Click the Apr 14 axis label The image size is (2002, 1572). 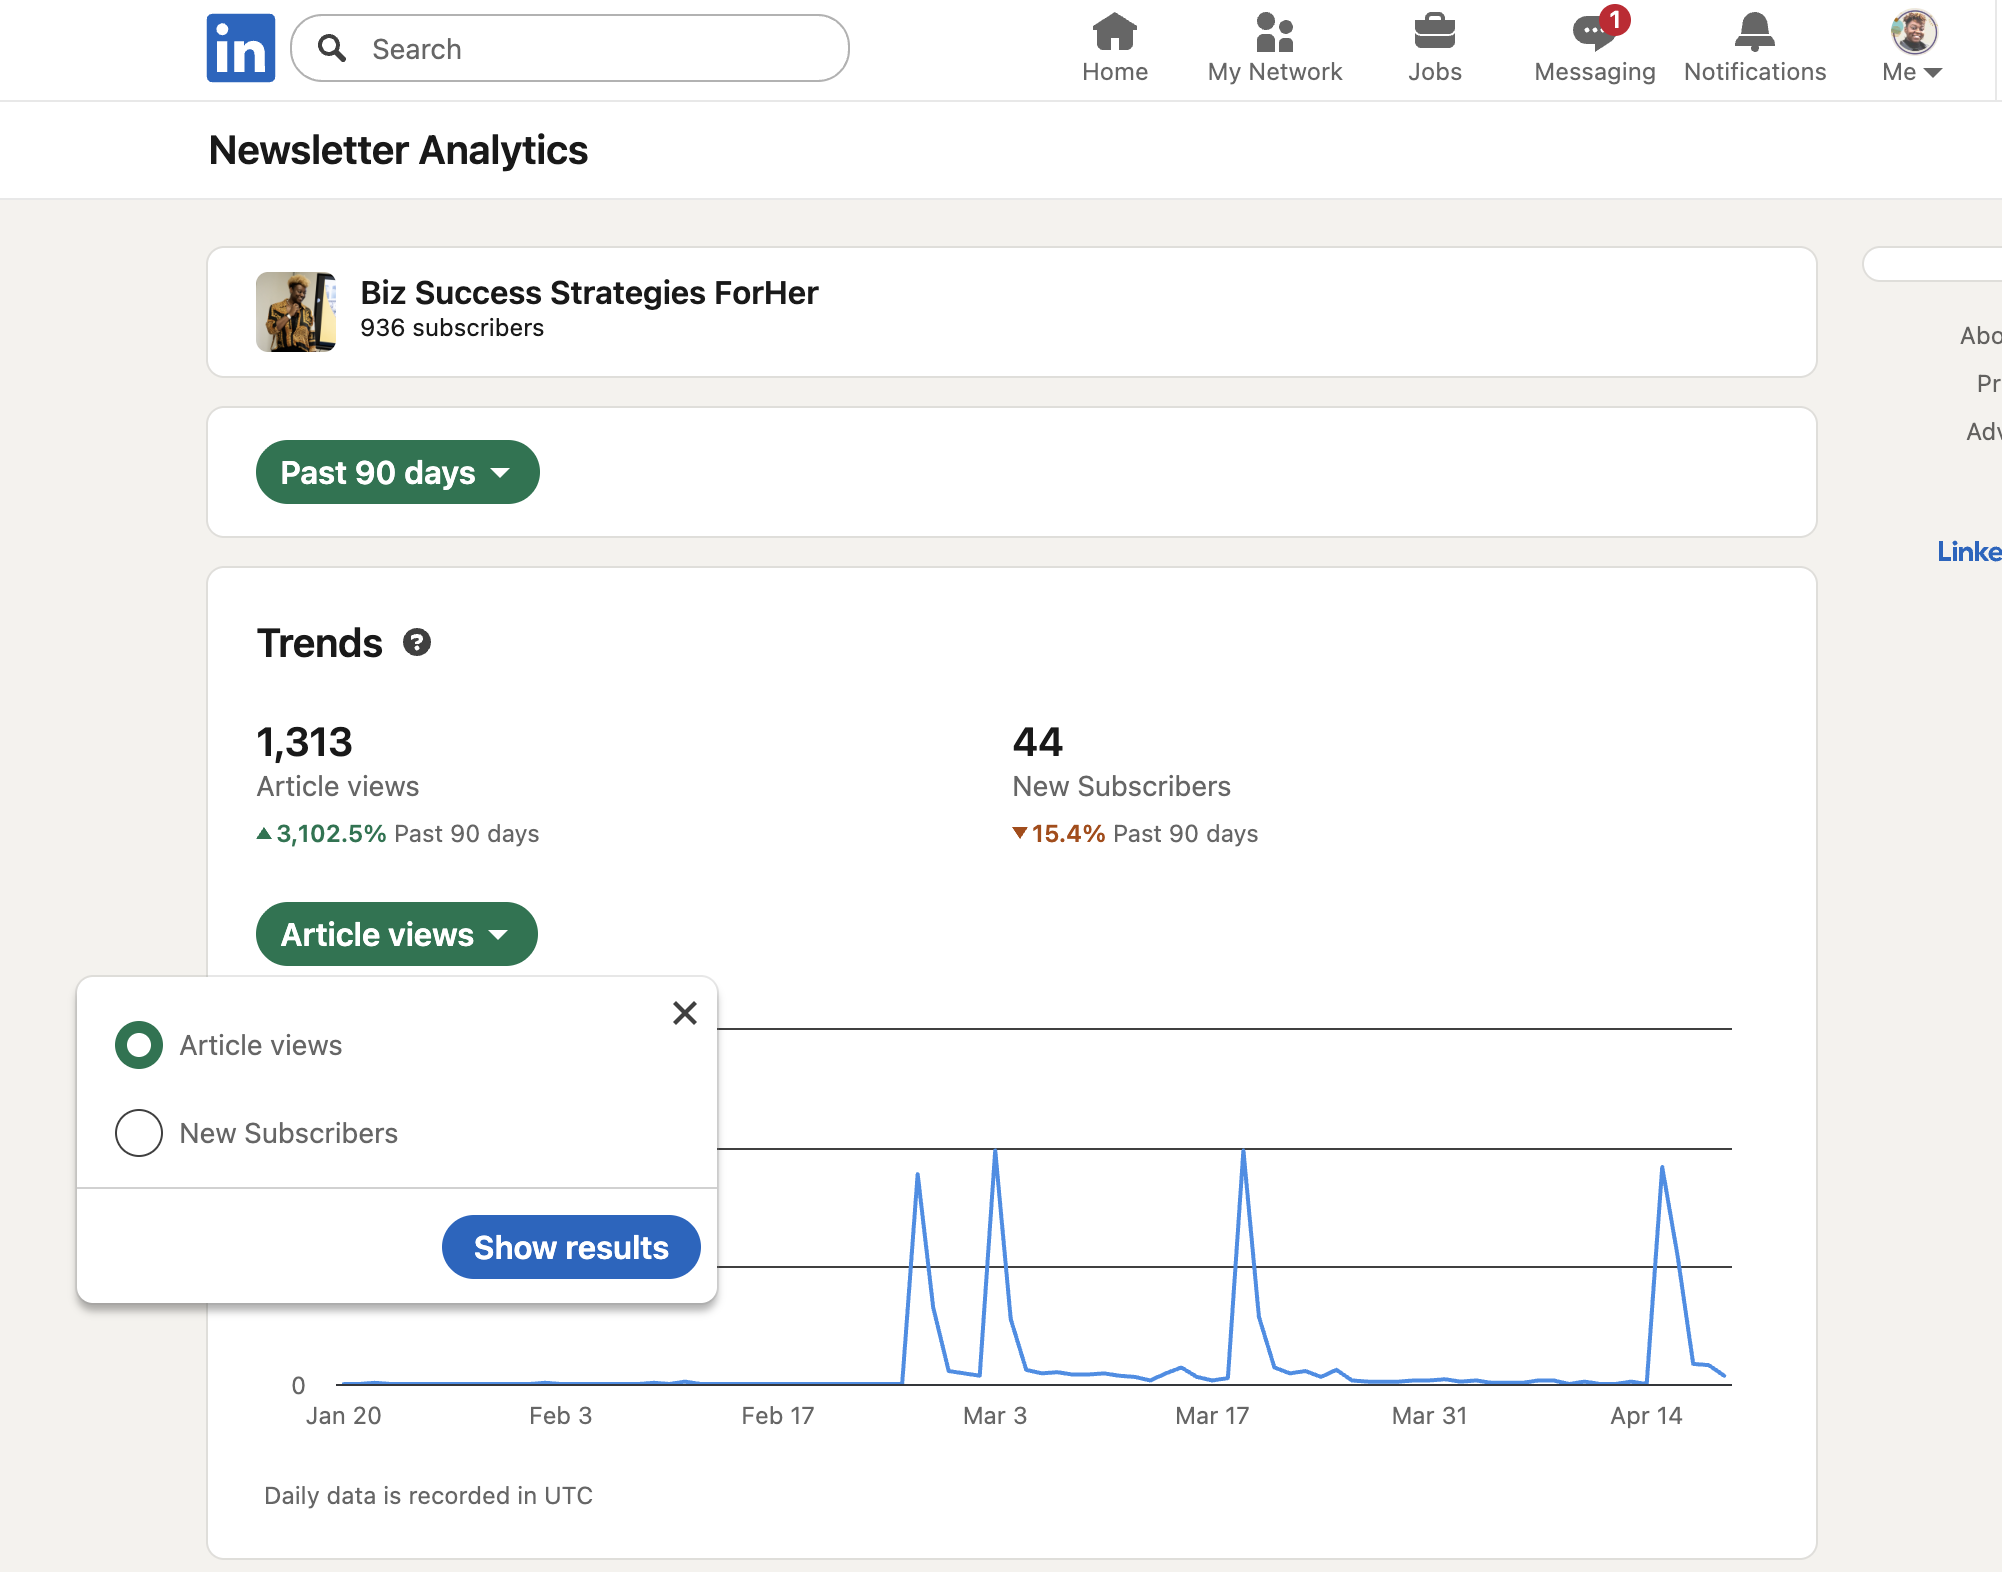point(1646,1416)
